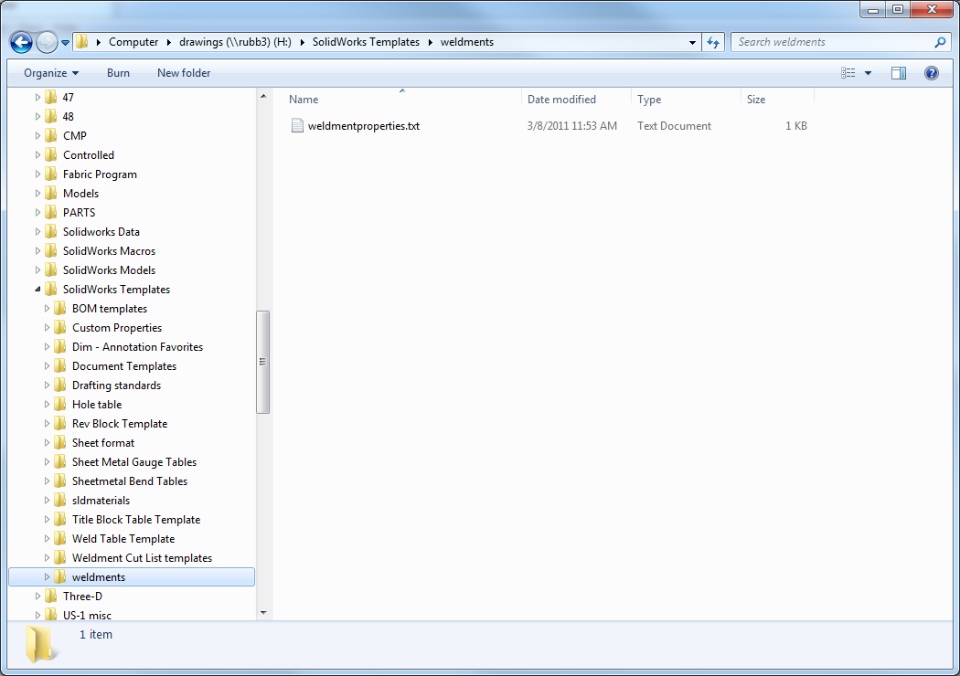Click the weldments breadcrumb segment
This screenshot has width=960, height=676.
(x=467, y=42)
